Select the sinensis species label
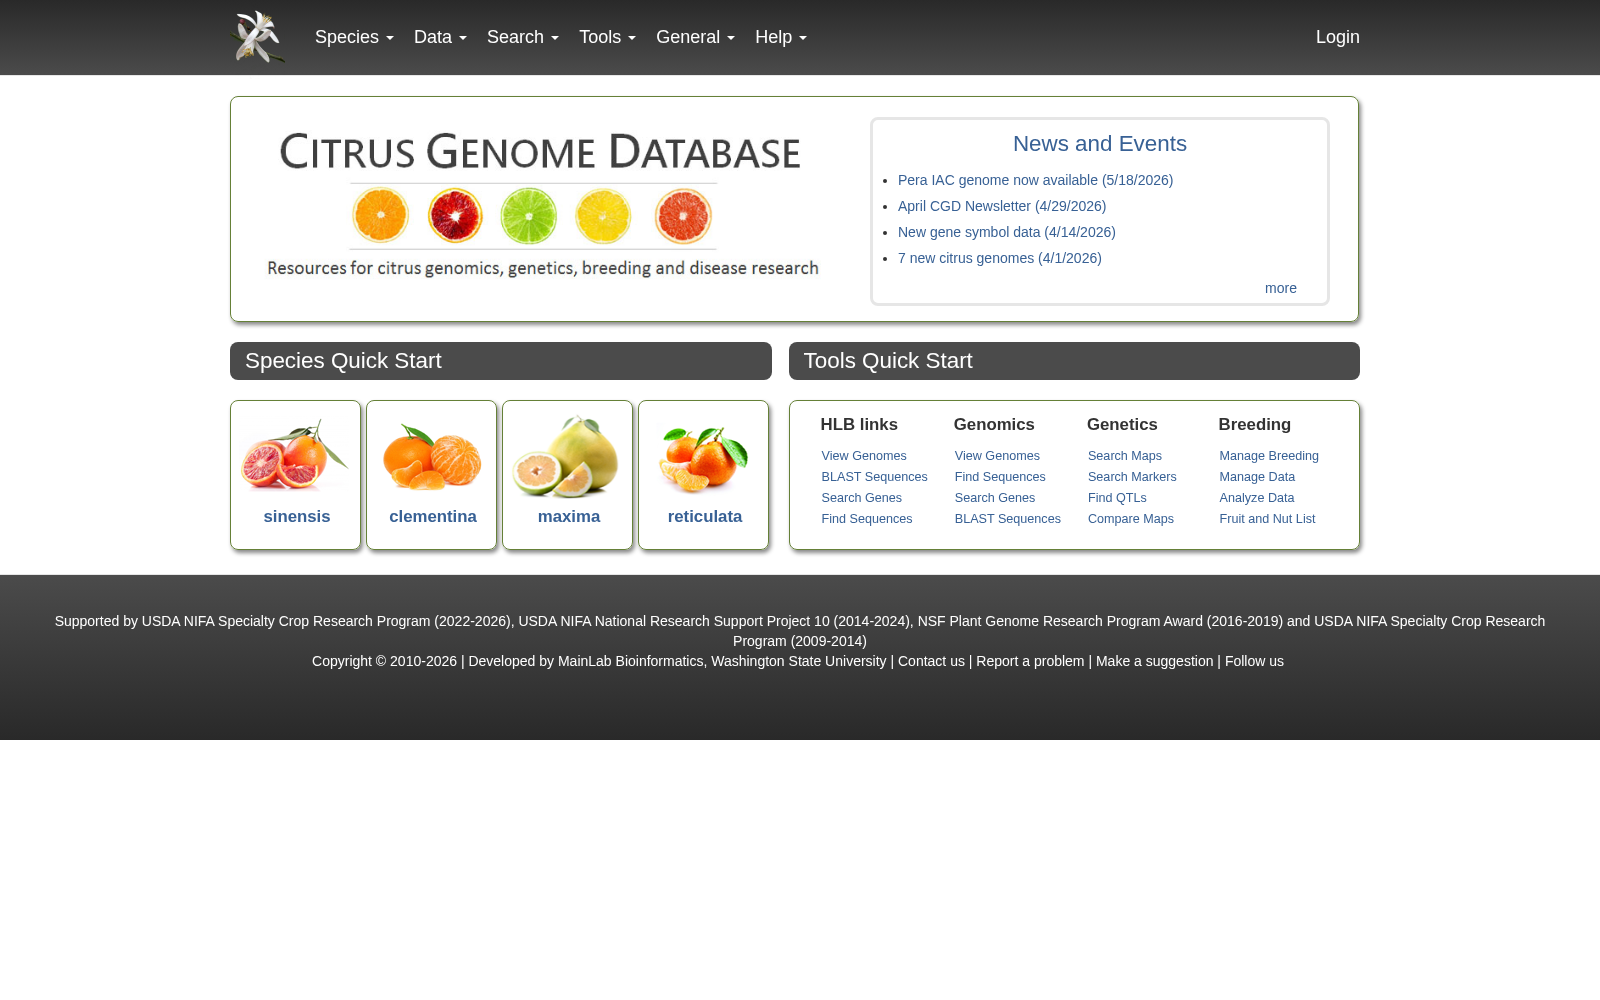The width and height of the screenshot is (1600, 1000). pos(297,517)
